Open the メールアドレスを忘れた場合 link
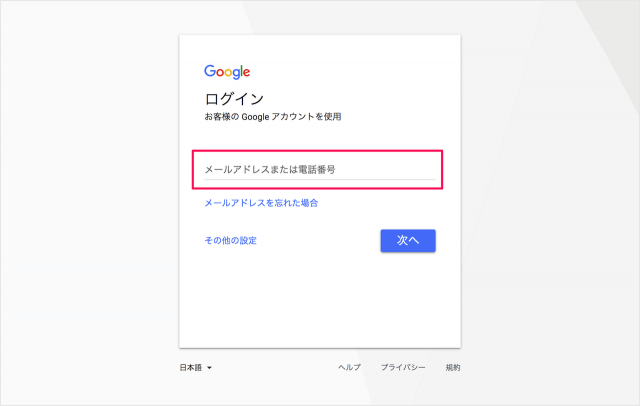 pos(261,203)
